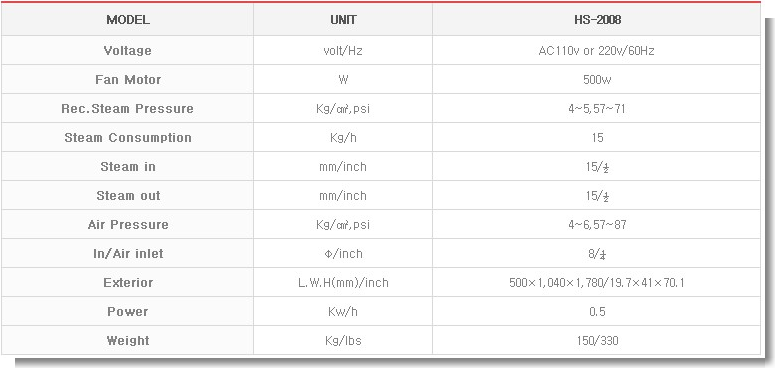Screen dimensions: 775x368
Task: Select the Exterior row label
Action: coord(128,283)
